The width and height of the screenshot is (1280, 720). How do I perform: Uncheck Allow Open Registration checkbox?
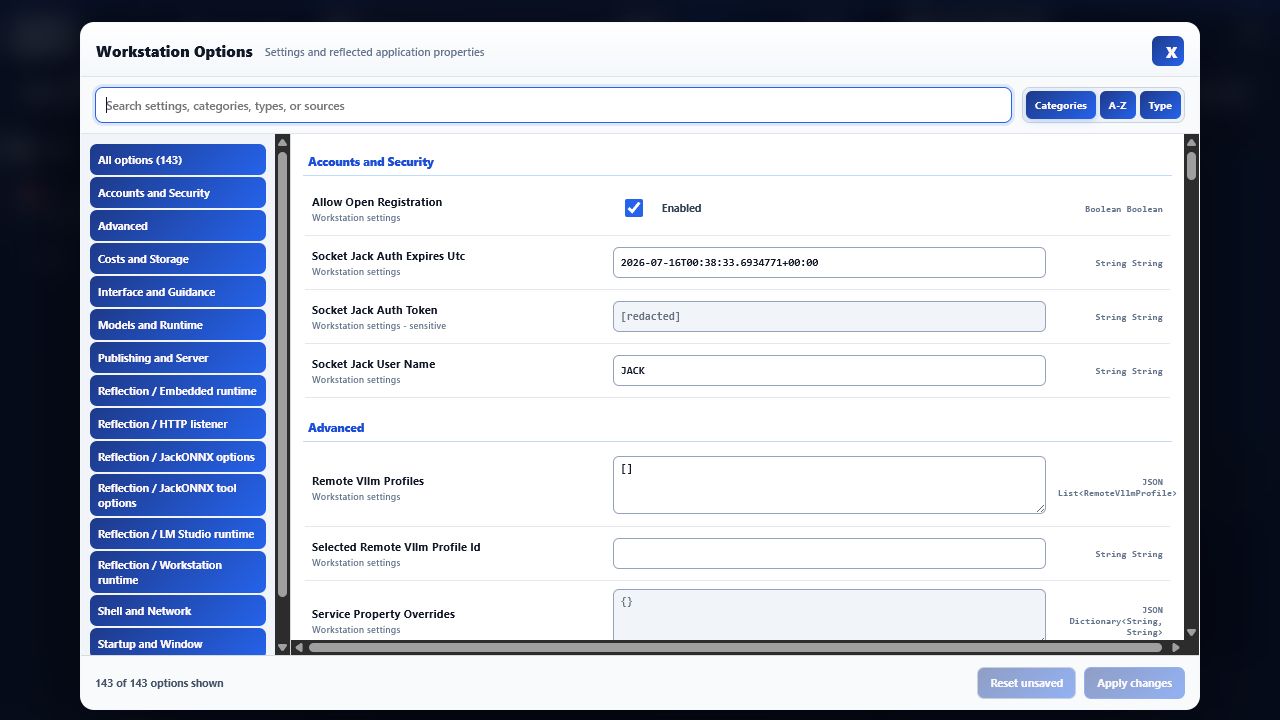pyautogui.click(x=634, y=208)
